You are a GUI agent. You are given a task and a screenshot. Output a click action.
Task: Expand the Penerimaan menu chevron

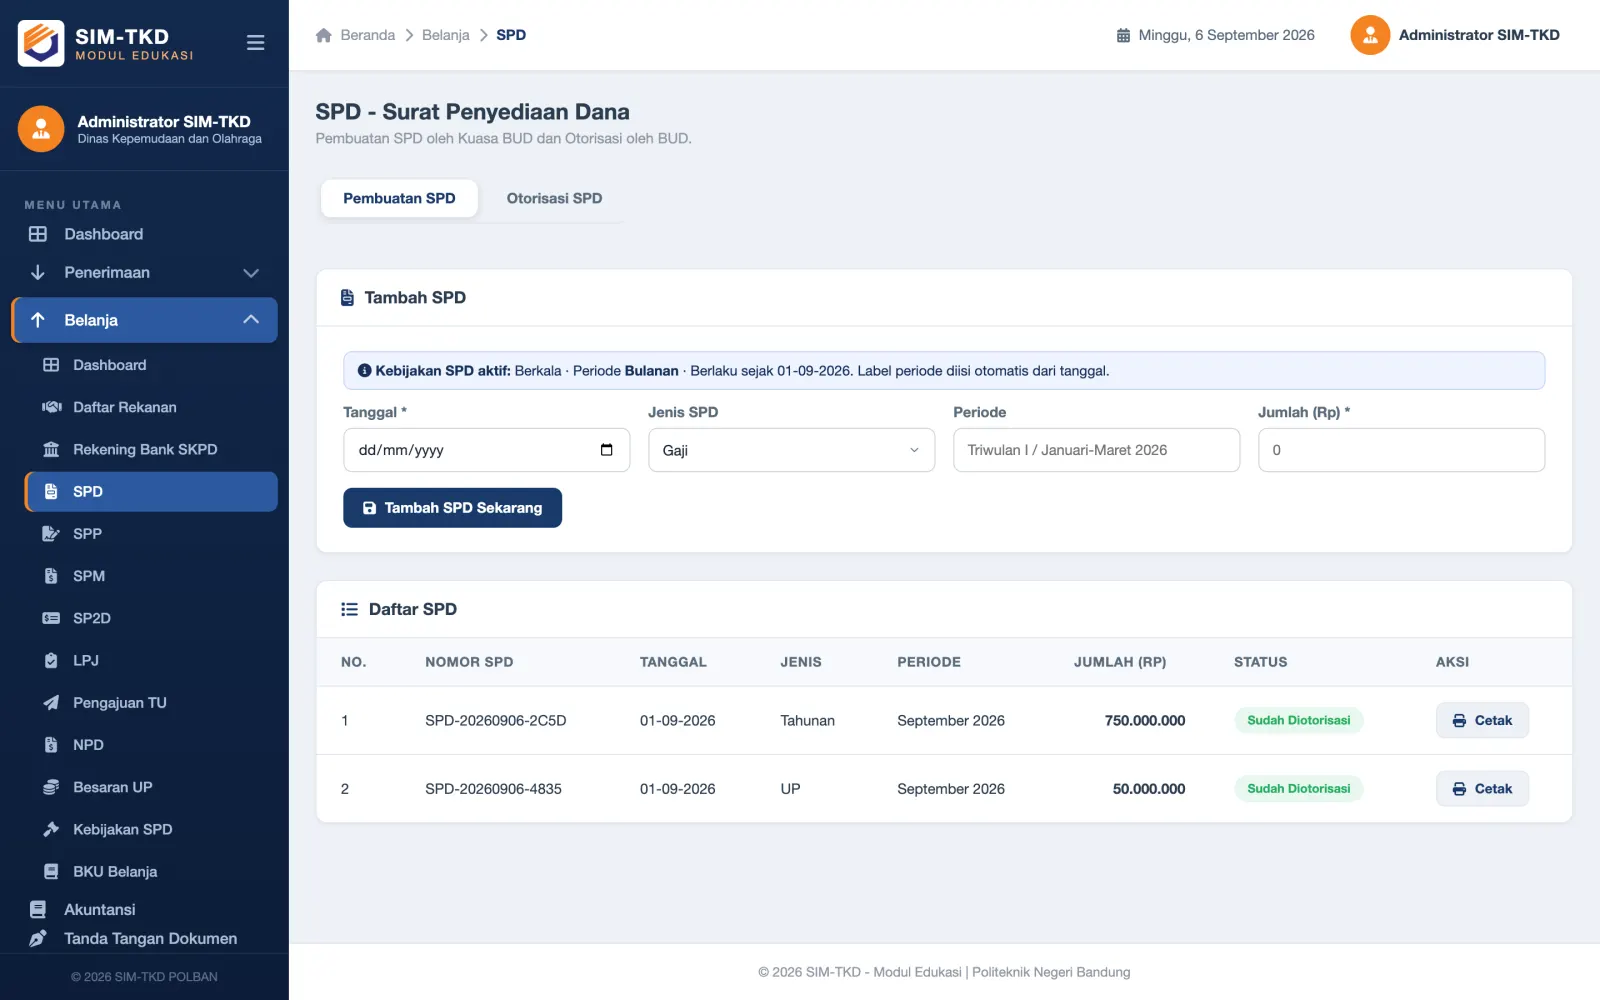(251, 273)
